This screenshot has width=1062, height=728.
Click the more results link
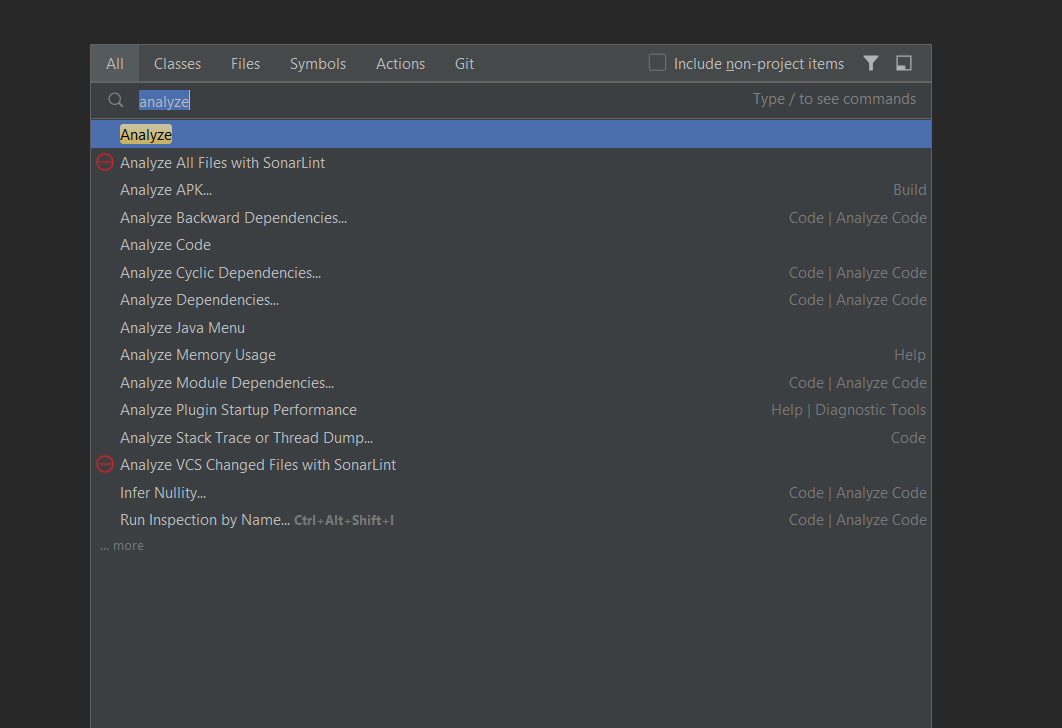point(121,545)
